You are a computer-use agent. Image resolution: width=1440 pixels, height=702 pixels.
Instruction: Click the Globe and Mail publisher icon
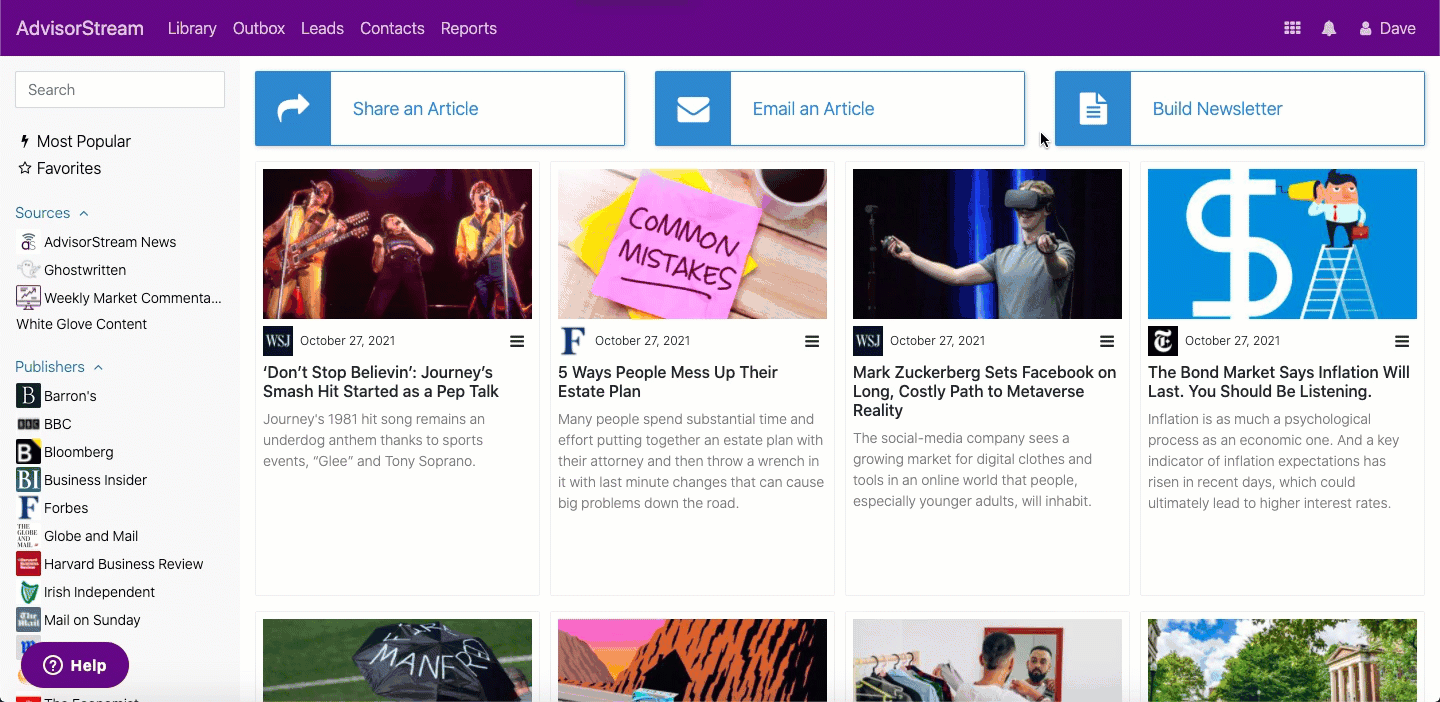click(x=28, y=536)
